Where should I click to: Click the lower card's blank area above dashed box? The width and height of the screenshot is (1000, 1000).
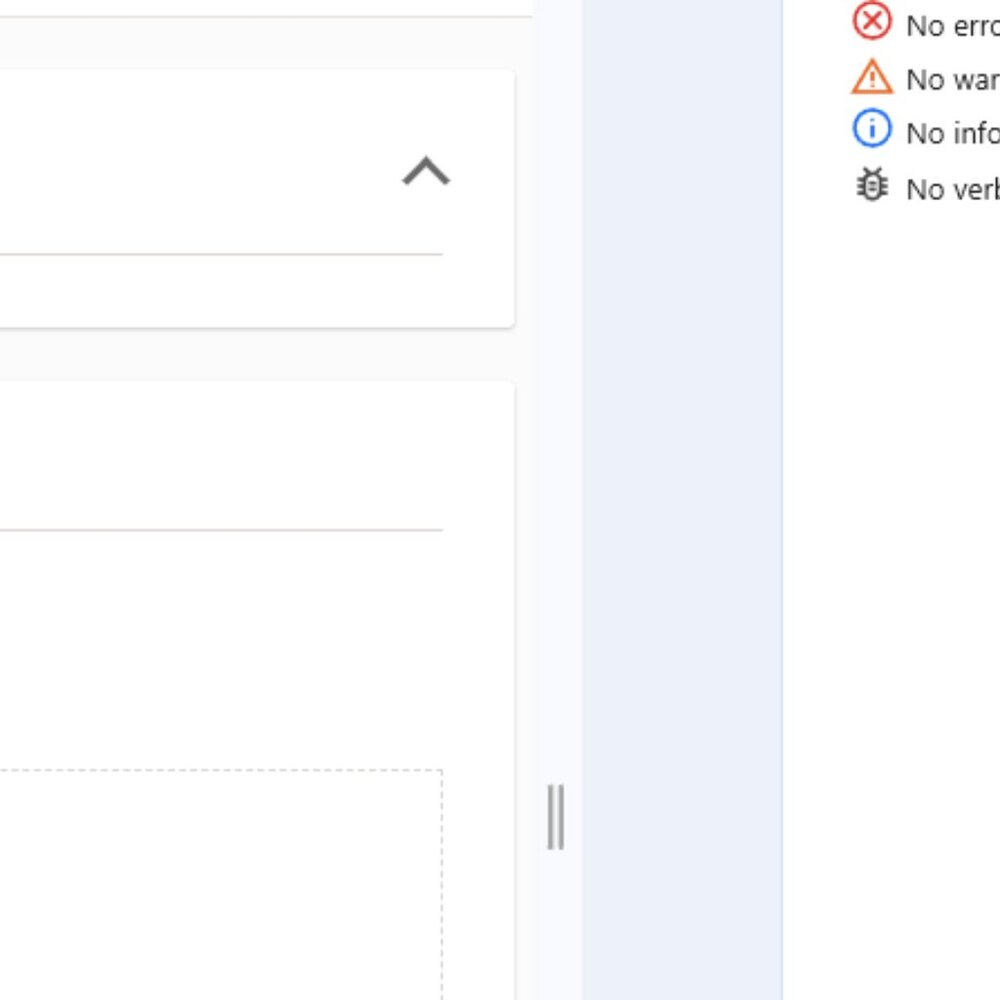[220, 650]
